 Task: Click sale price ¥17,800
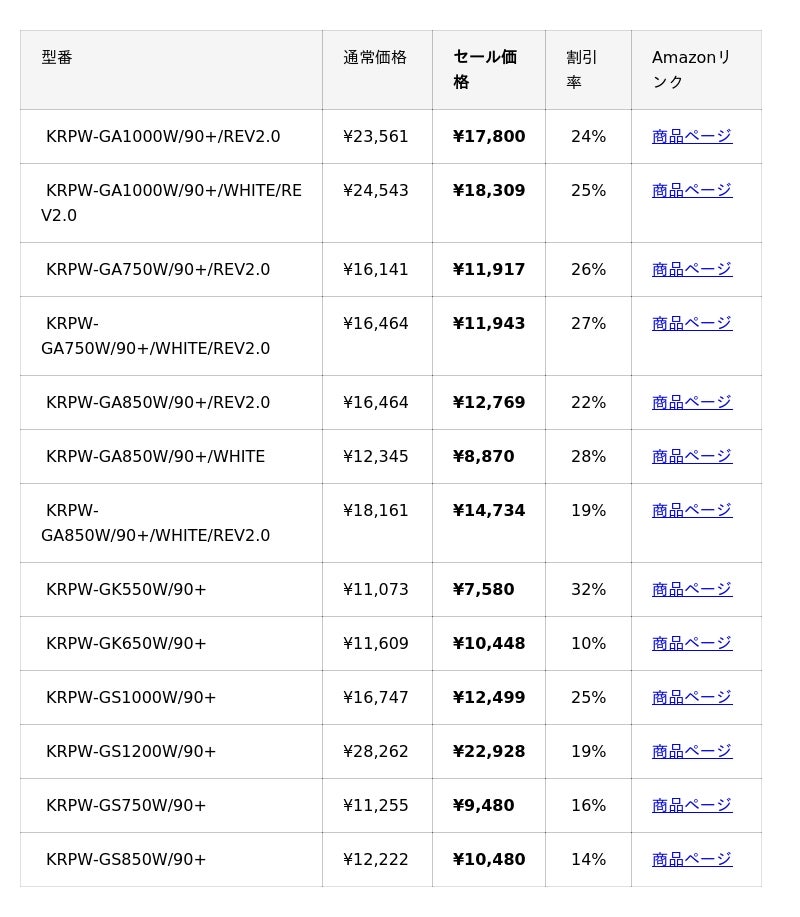[x=489, y=136]
